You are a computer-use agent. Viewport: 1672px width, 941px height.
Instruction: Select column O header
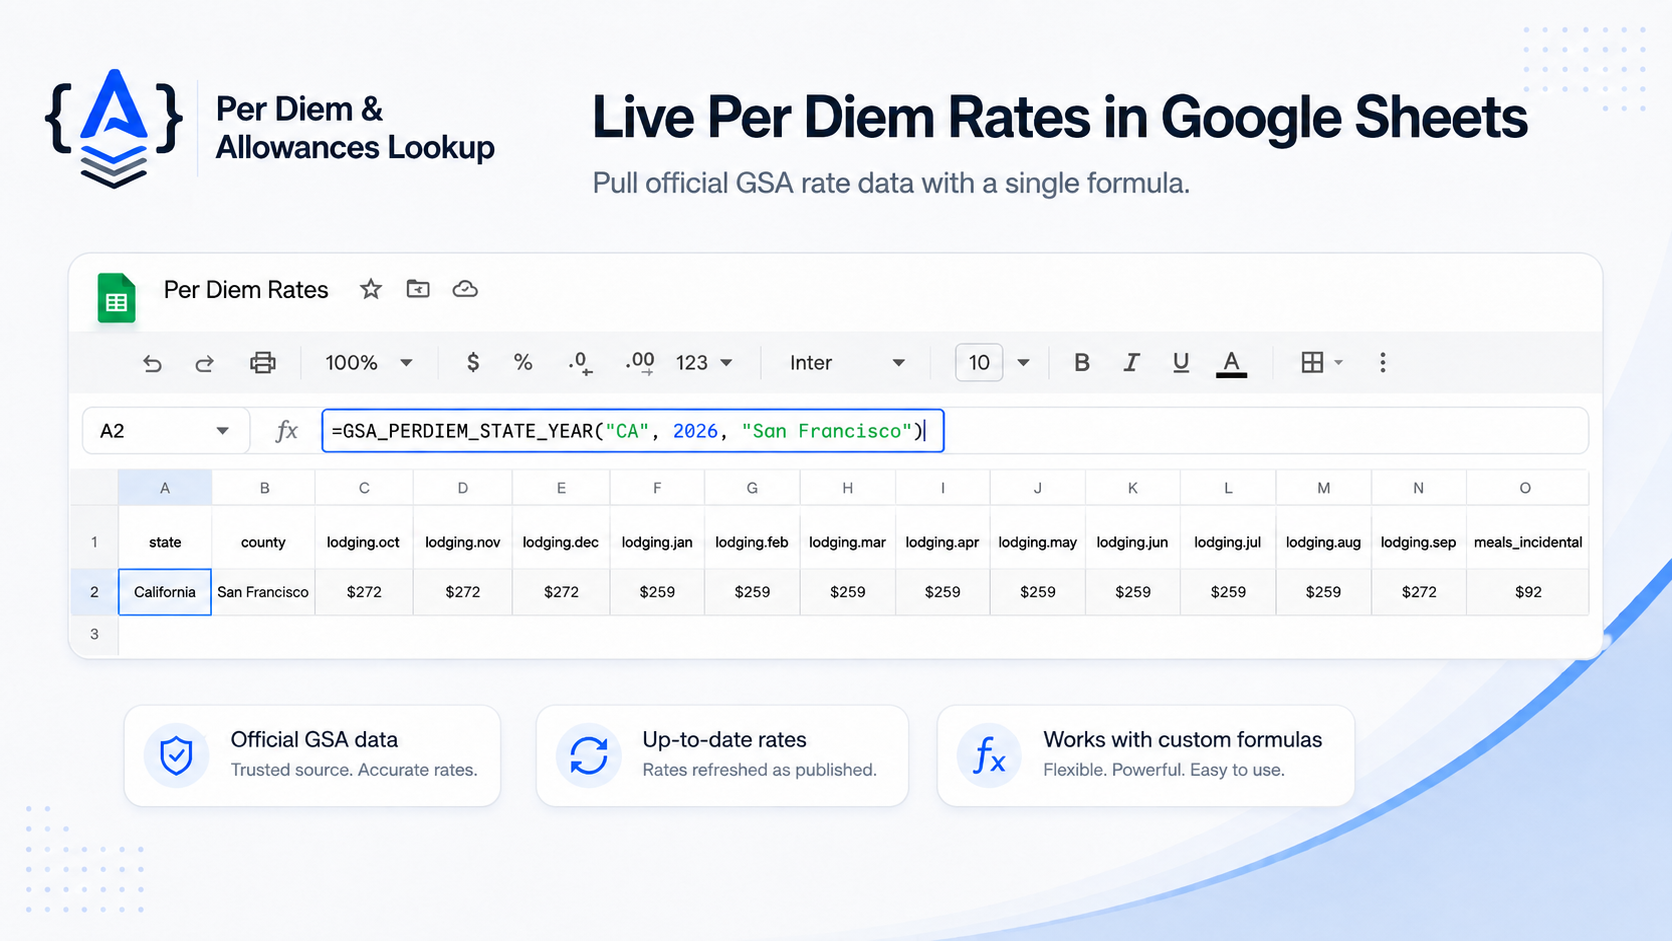(1526, 488)
